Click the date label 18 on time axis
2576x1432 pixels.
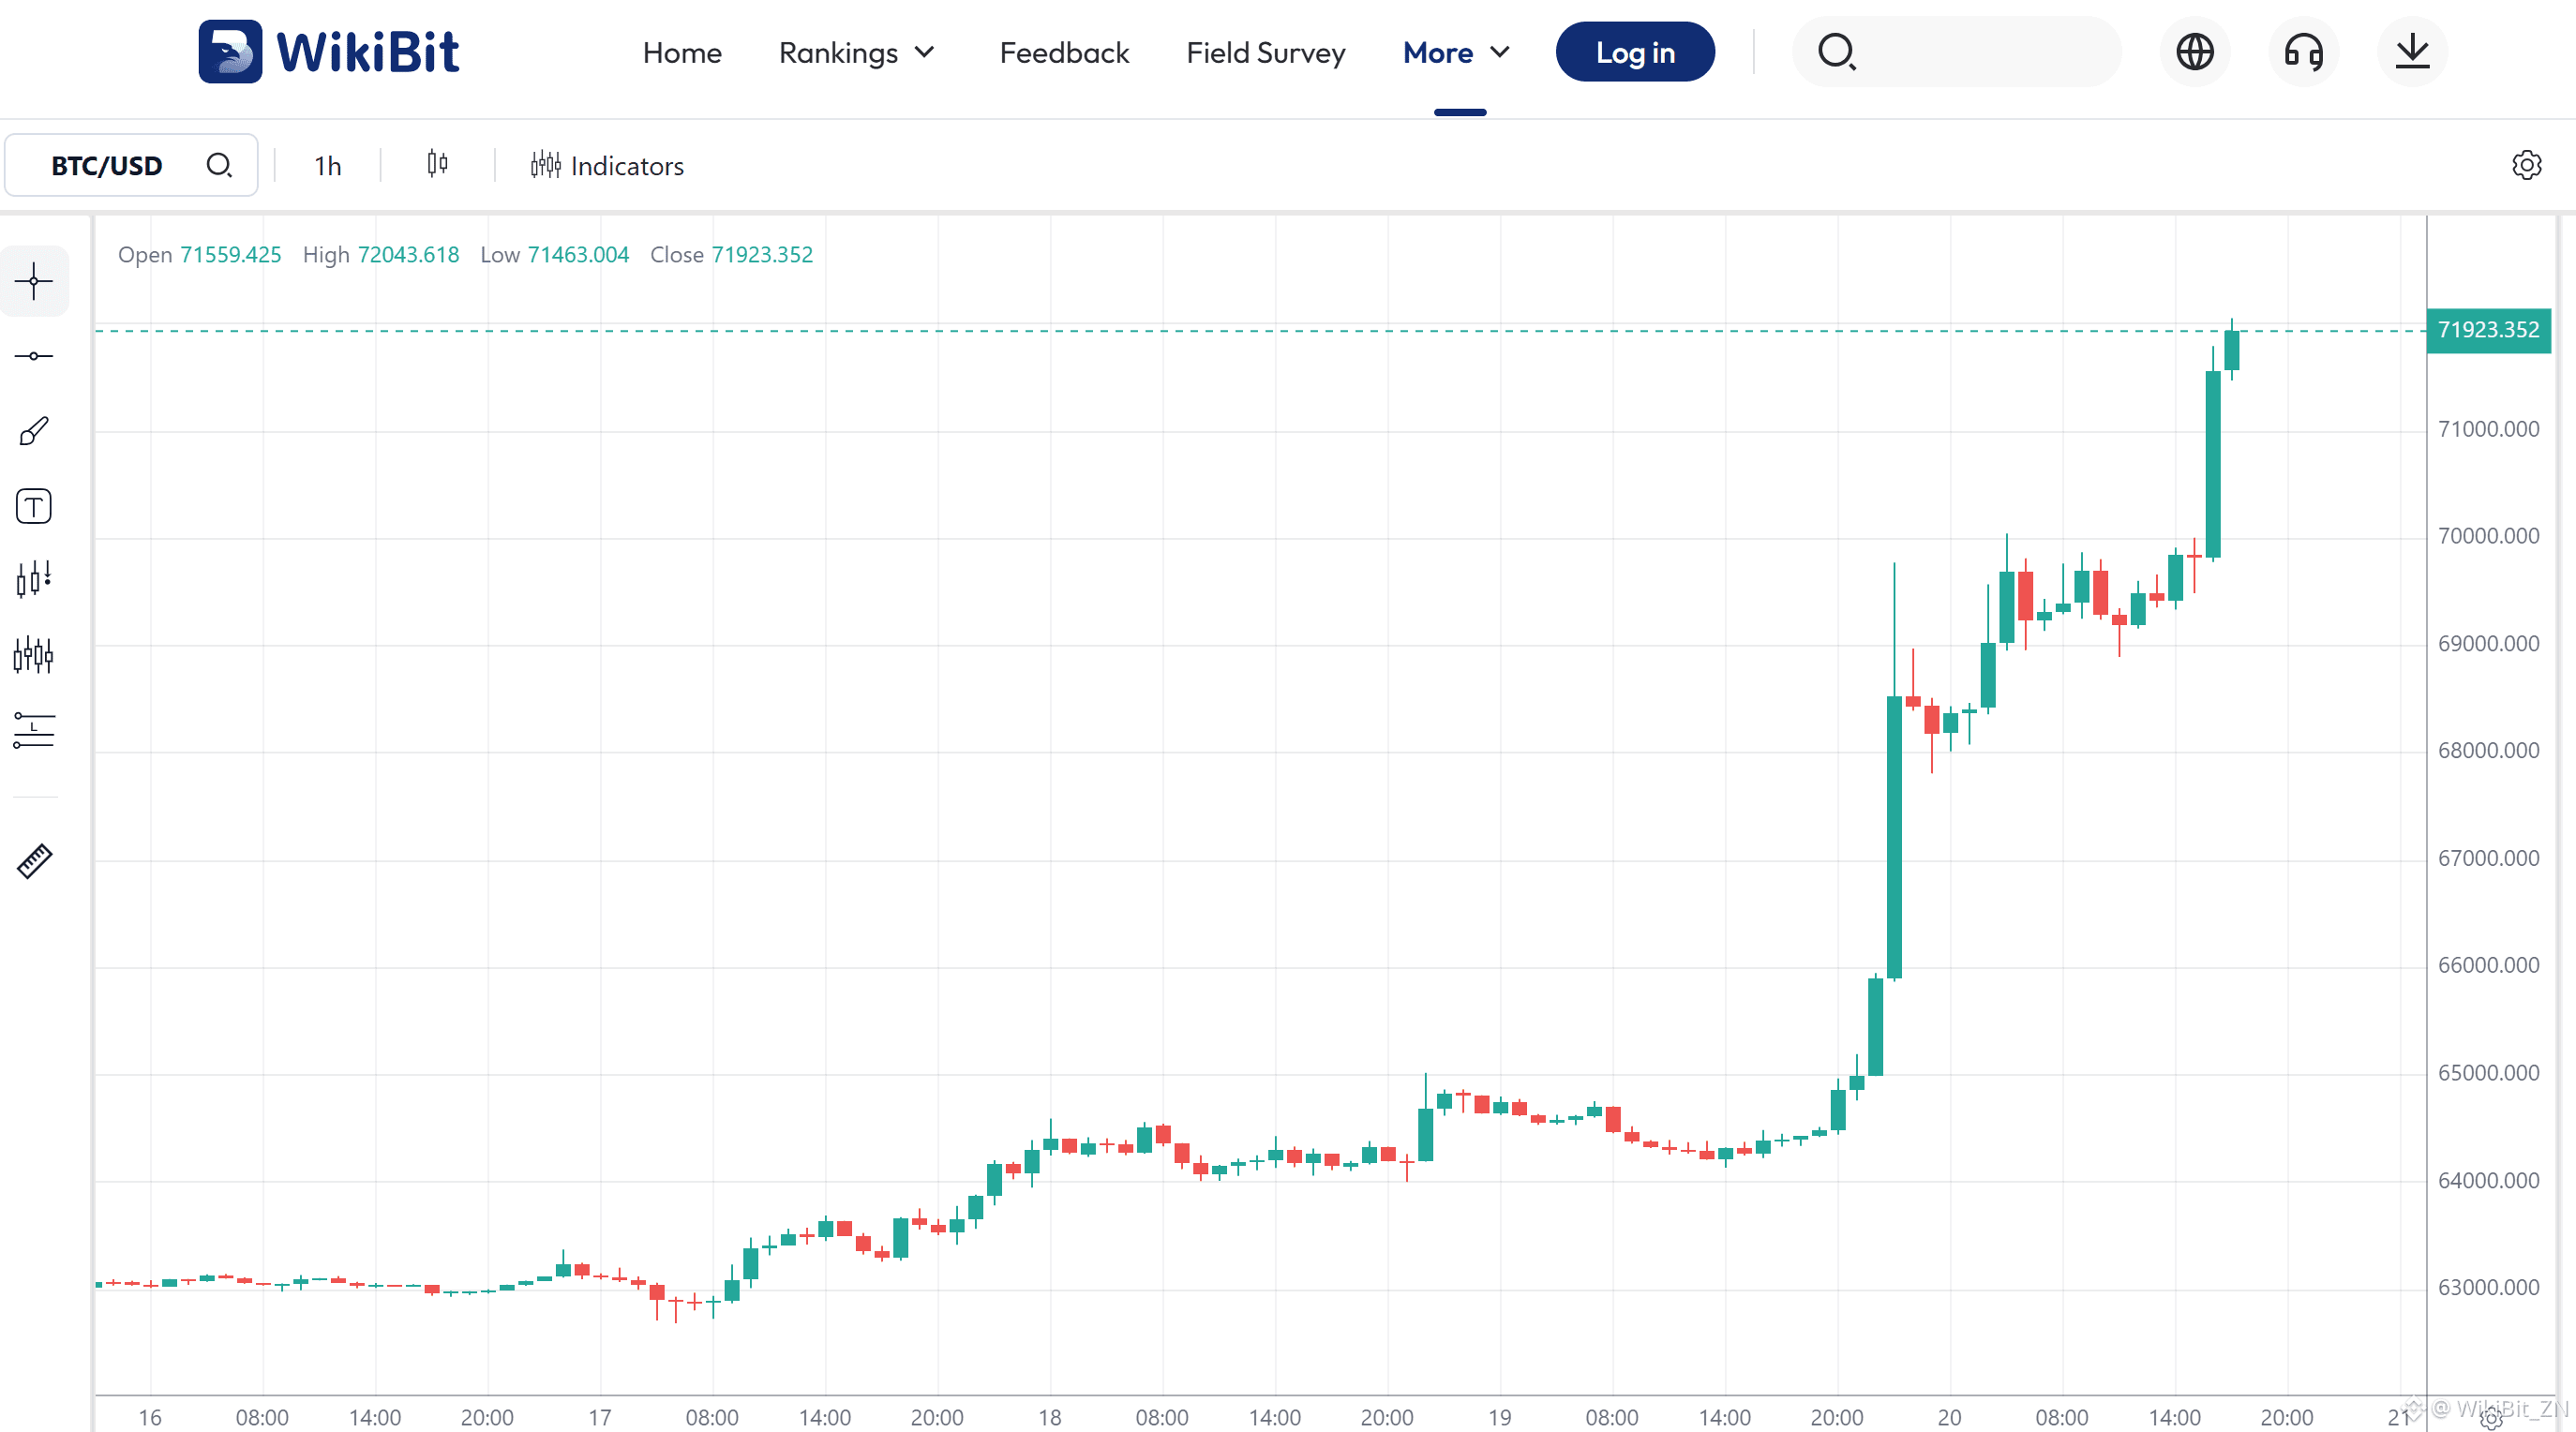[x=1050, y=1417]
